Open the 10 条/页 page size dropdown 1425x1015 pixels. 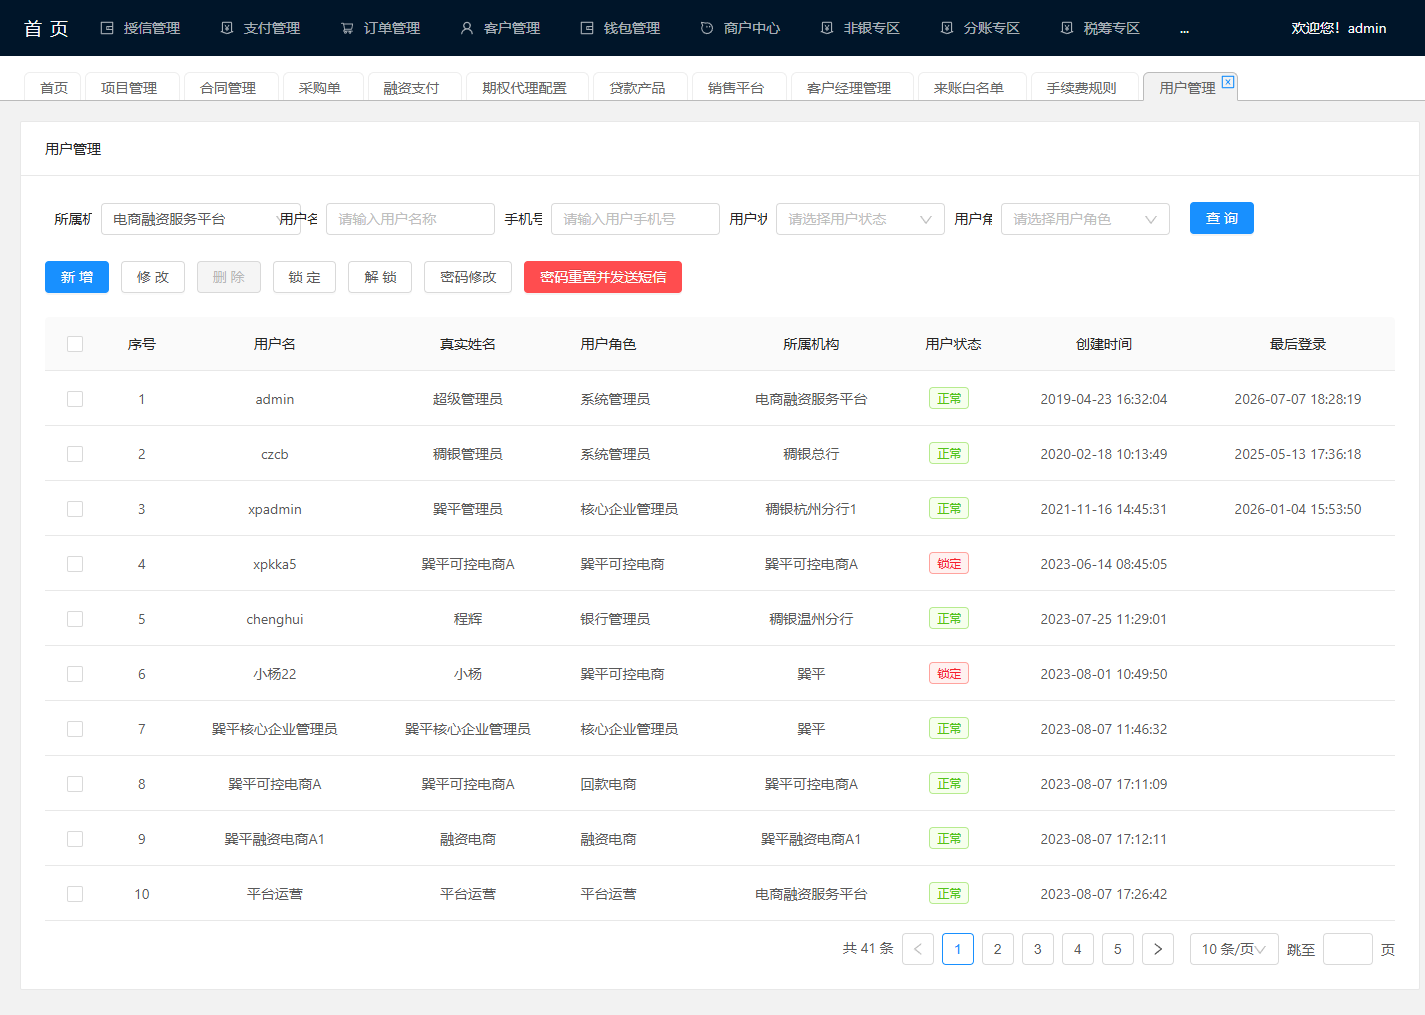(1234, 949)
